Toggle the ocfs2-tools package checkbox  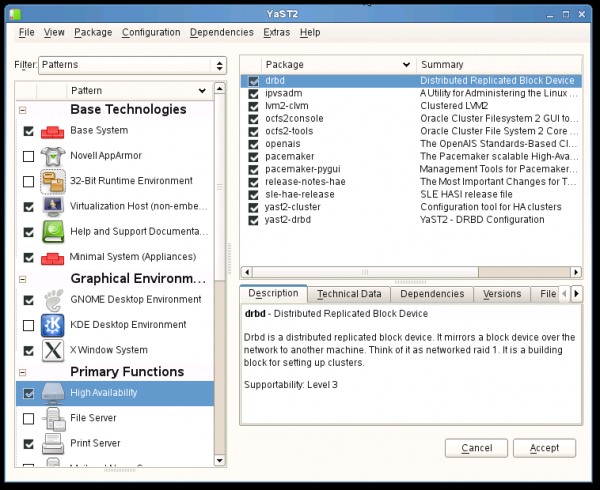pyautogui.click(x=253, y=132)
